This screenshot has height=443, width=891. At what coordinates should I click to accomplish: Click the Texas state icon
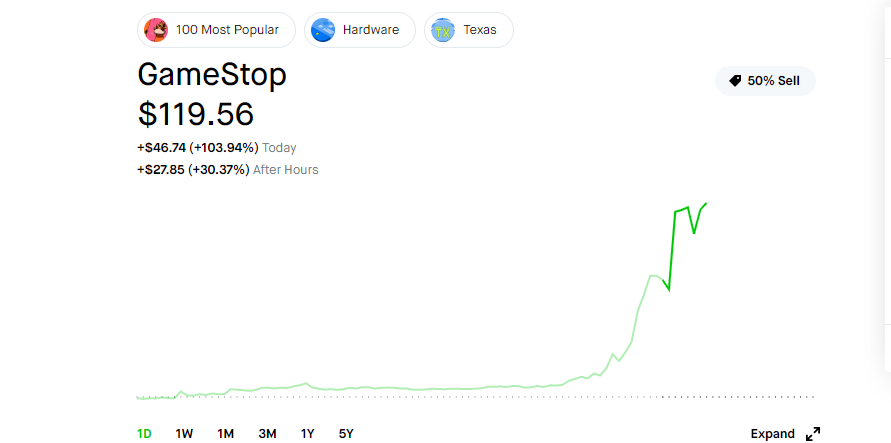pos(443,30)
